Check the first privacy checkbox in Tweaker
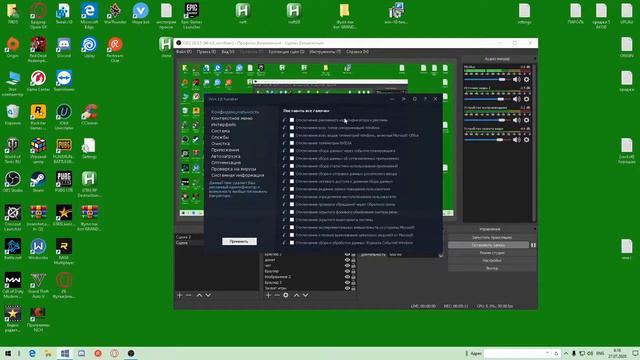The image size is (640, 360). tap(292, 120)
